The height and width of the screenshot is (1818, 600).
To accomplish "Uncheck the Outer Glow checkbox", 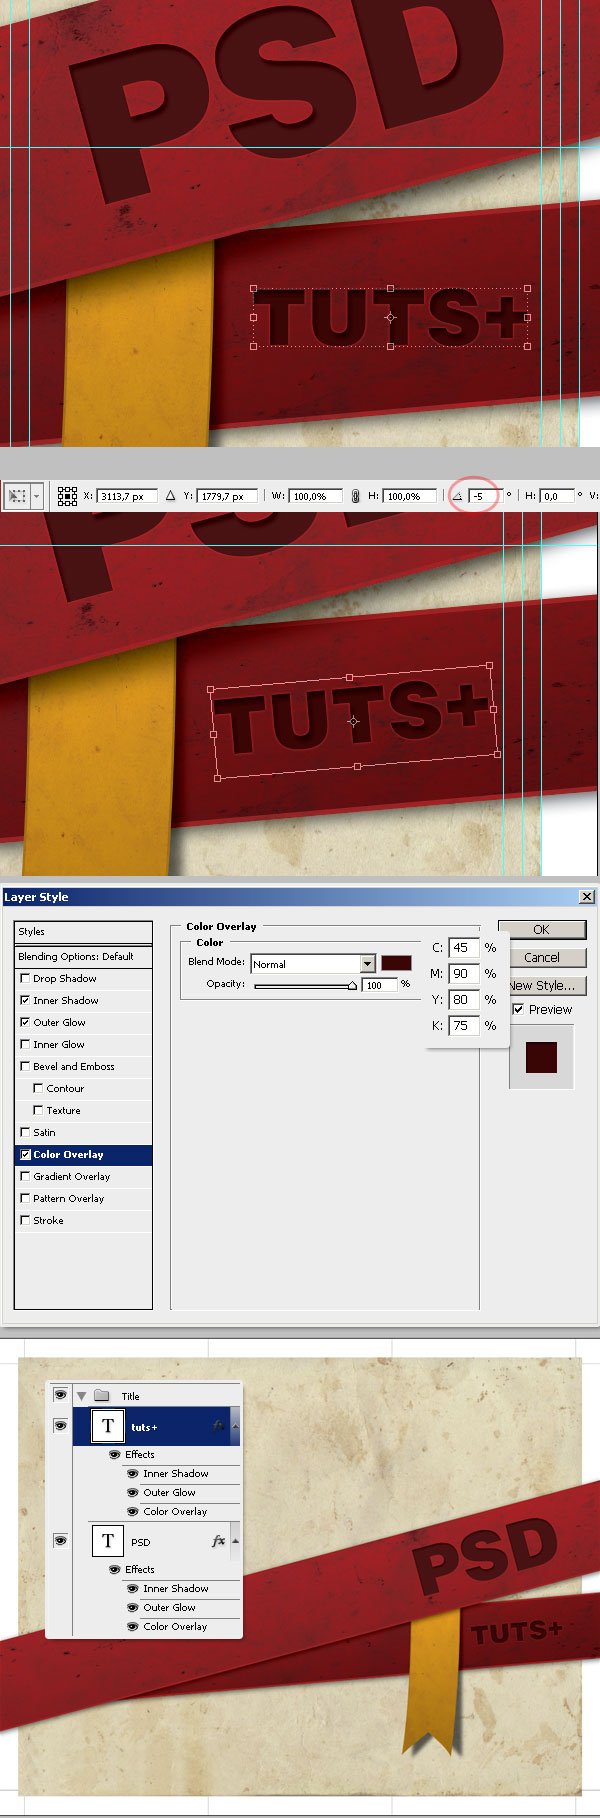I will 25,1022.
